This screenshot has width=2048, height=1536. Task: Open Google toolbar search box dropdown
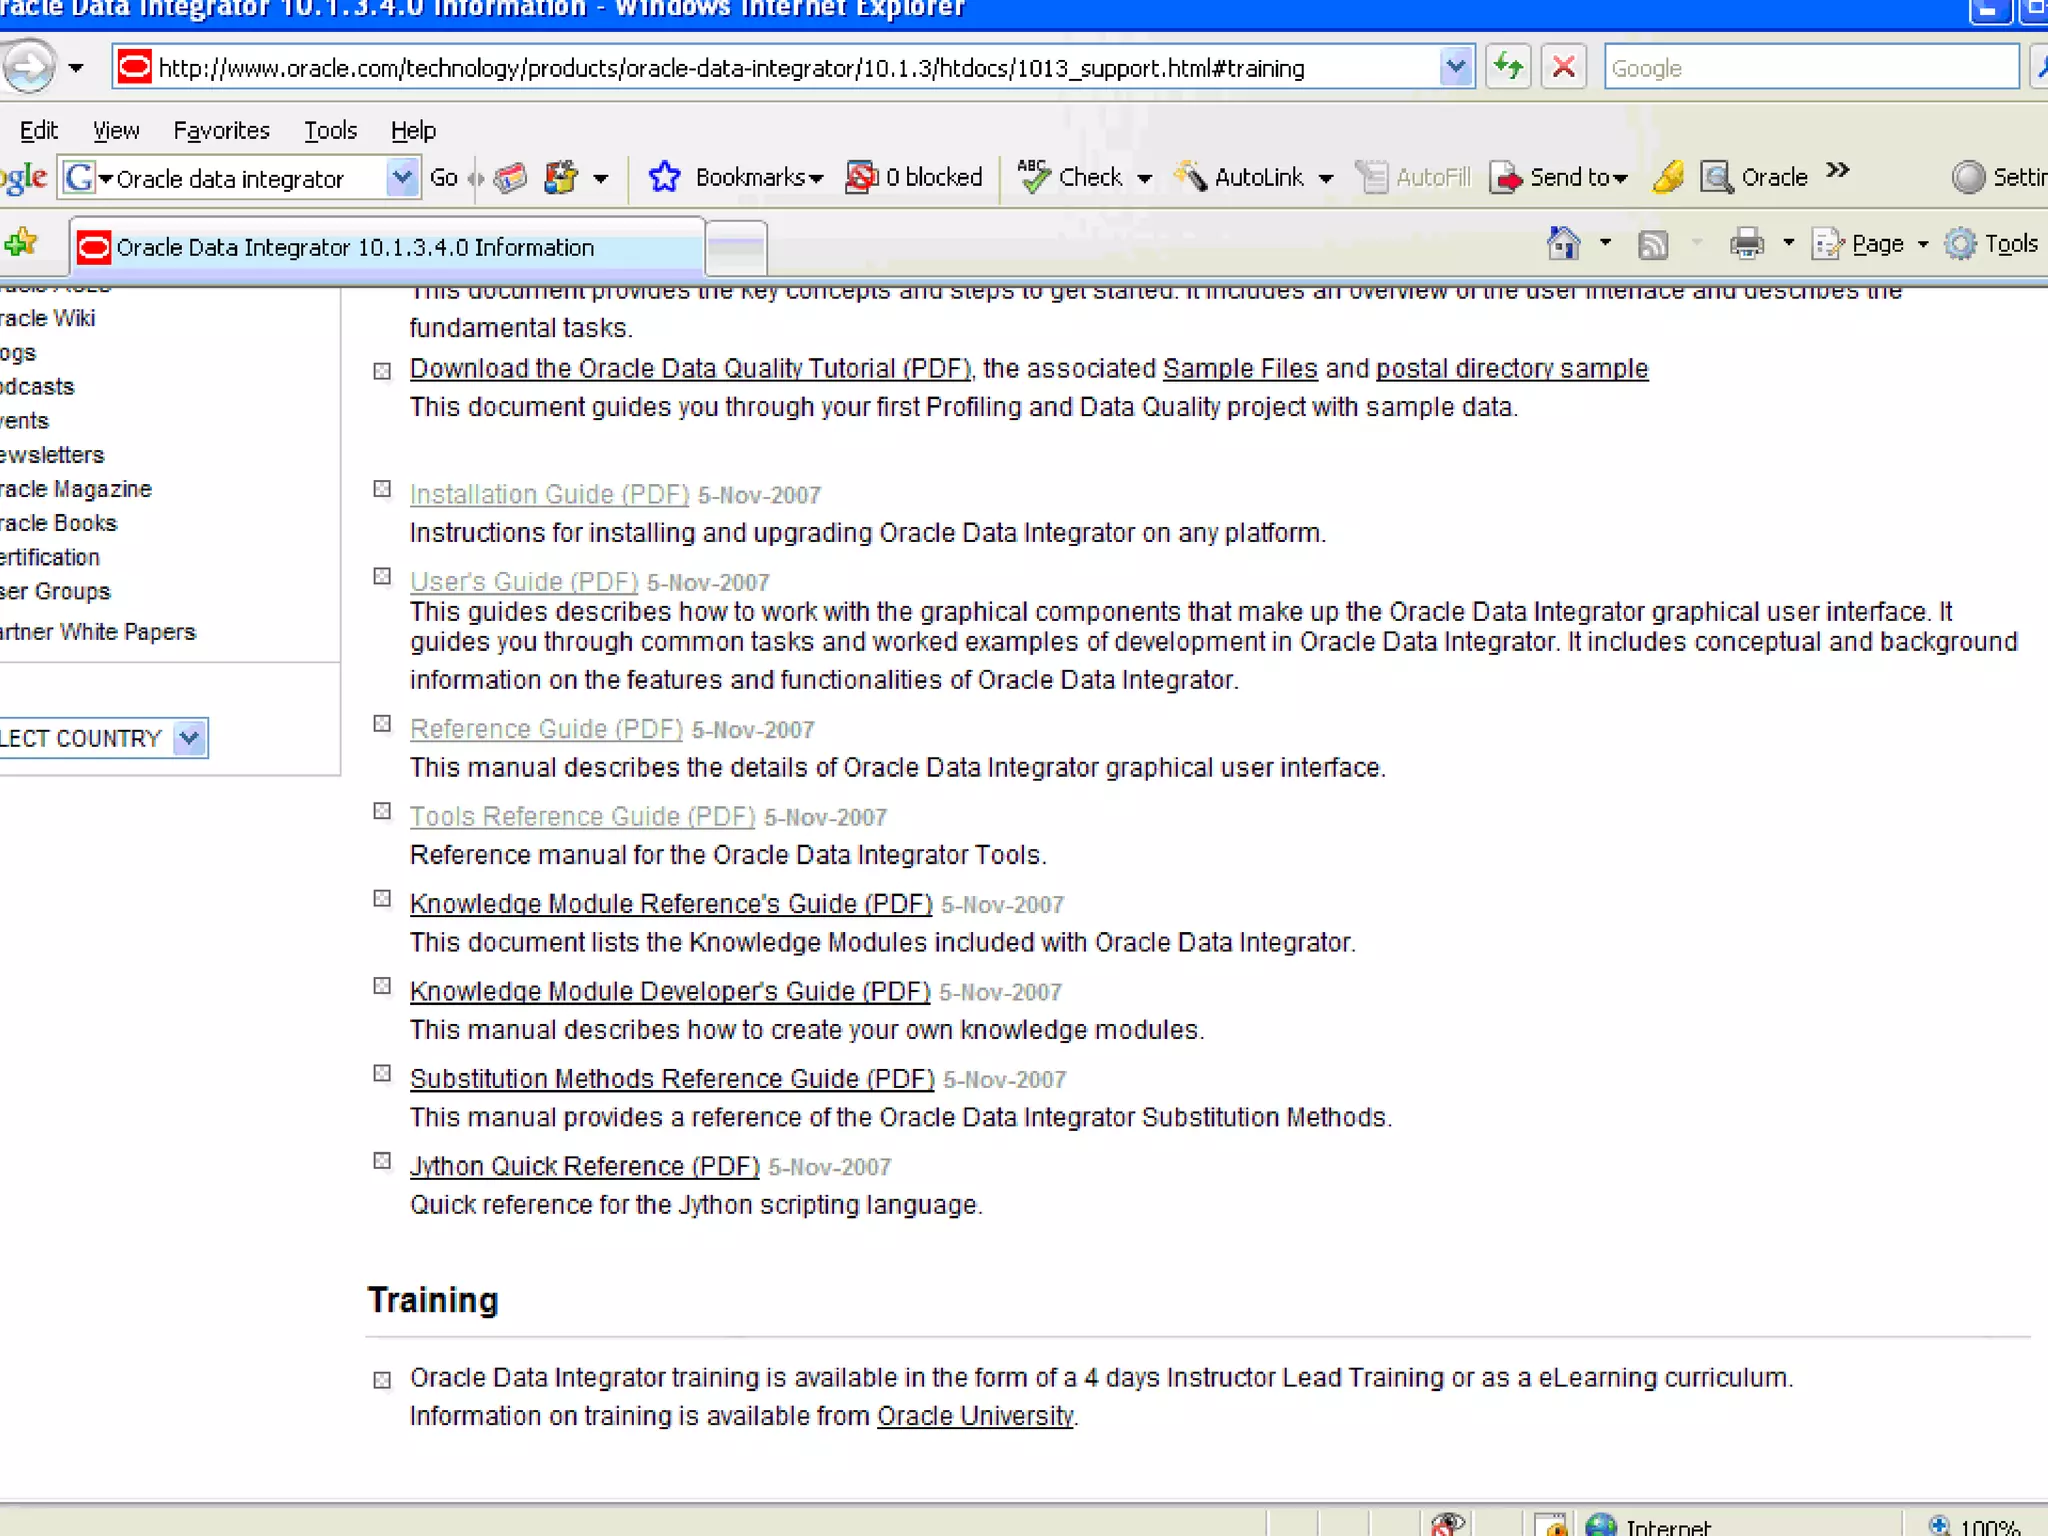pyautogui.click(x=402, y=178)
